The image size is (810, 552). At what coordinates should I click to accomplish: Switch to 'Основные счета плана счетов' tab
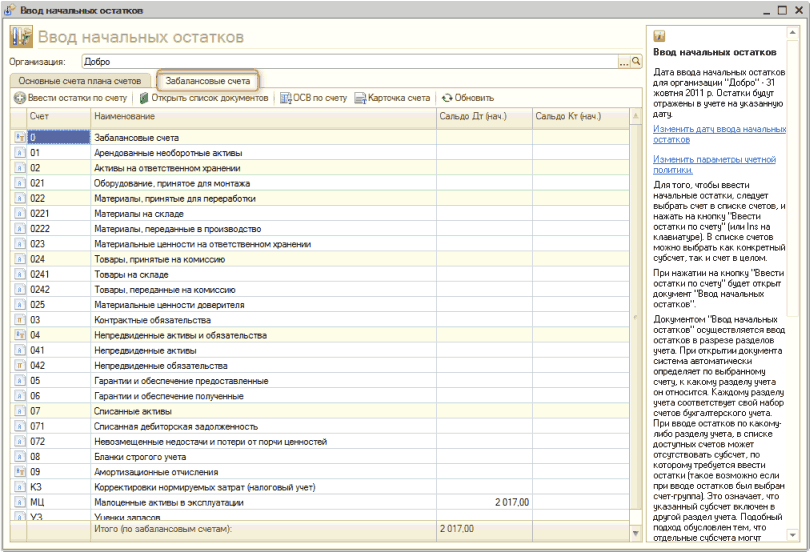coord(80,80)
